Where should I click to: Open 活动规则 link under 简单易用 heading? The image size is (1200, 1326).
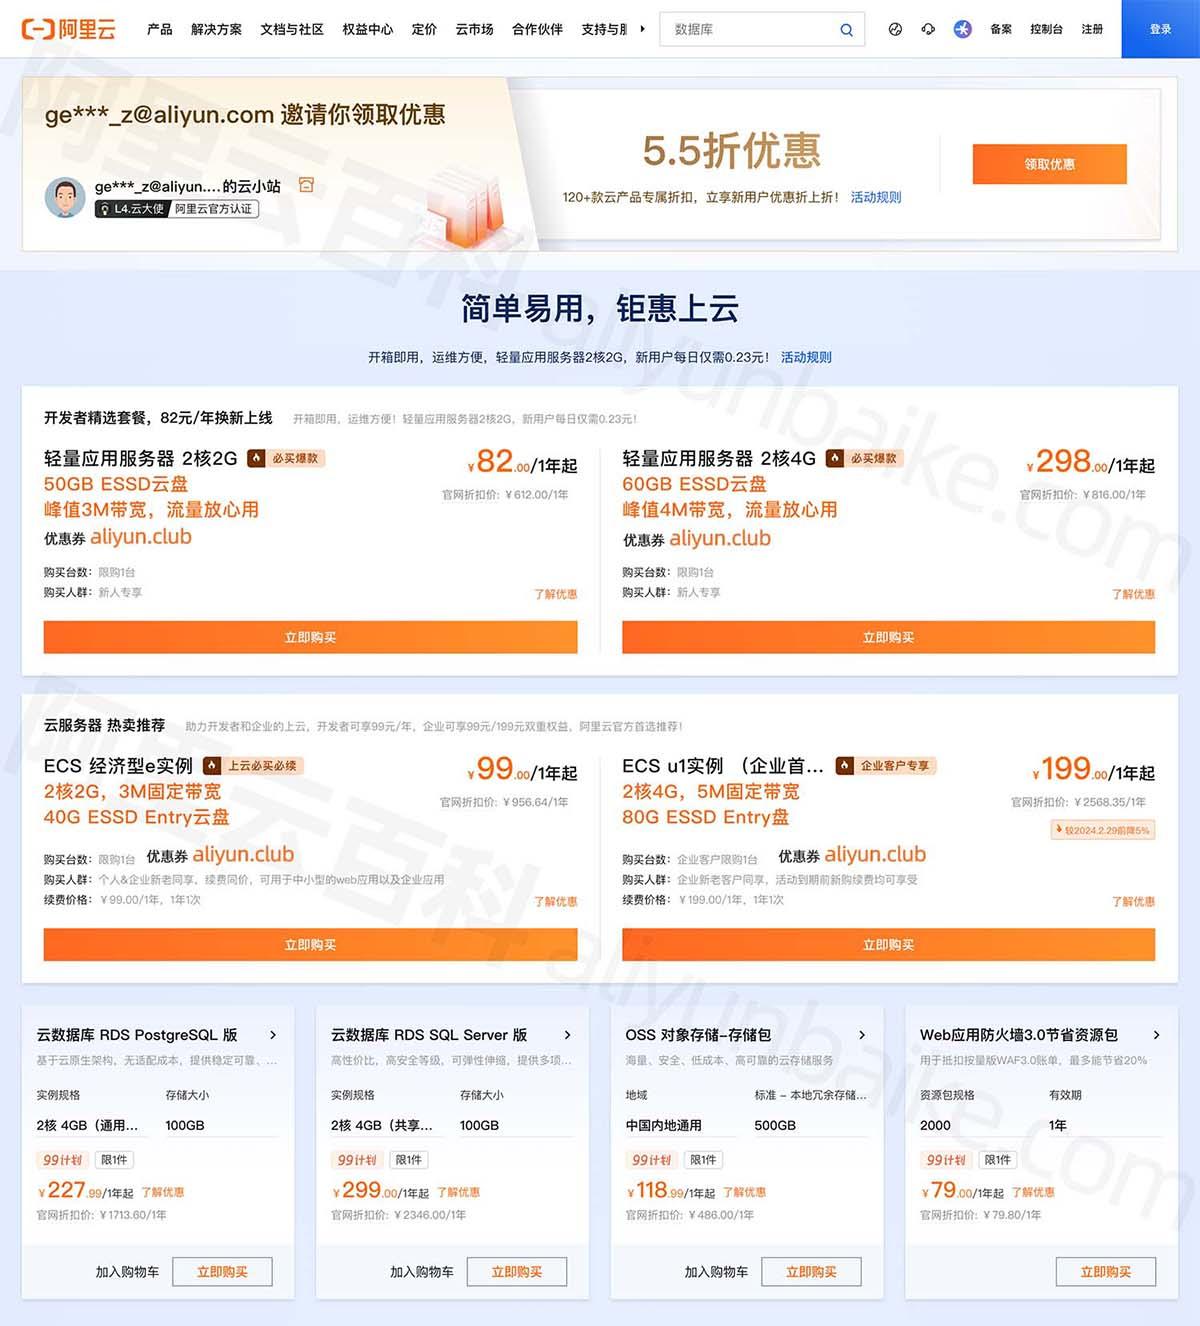[806, 357]
